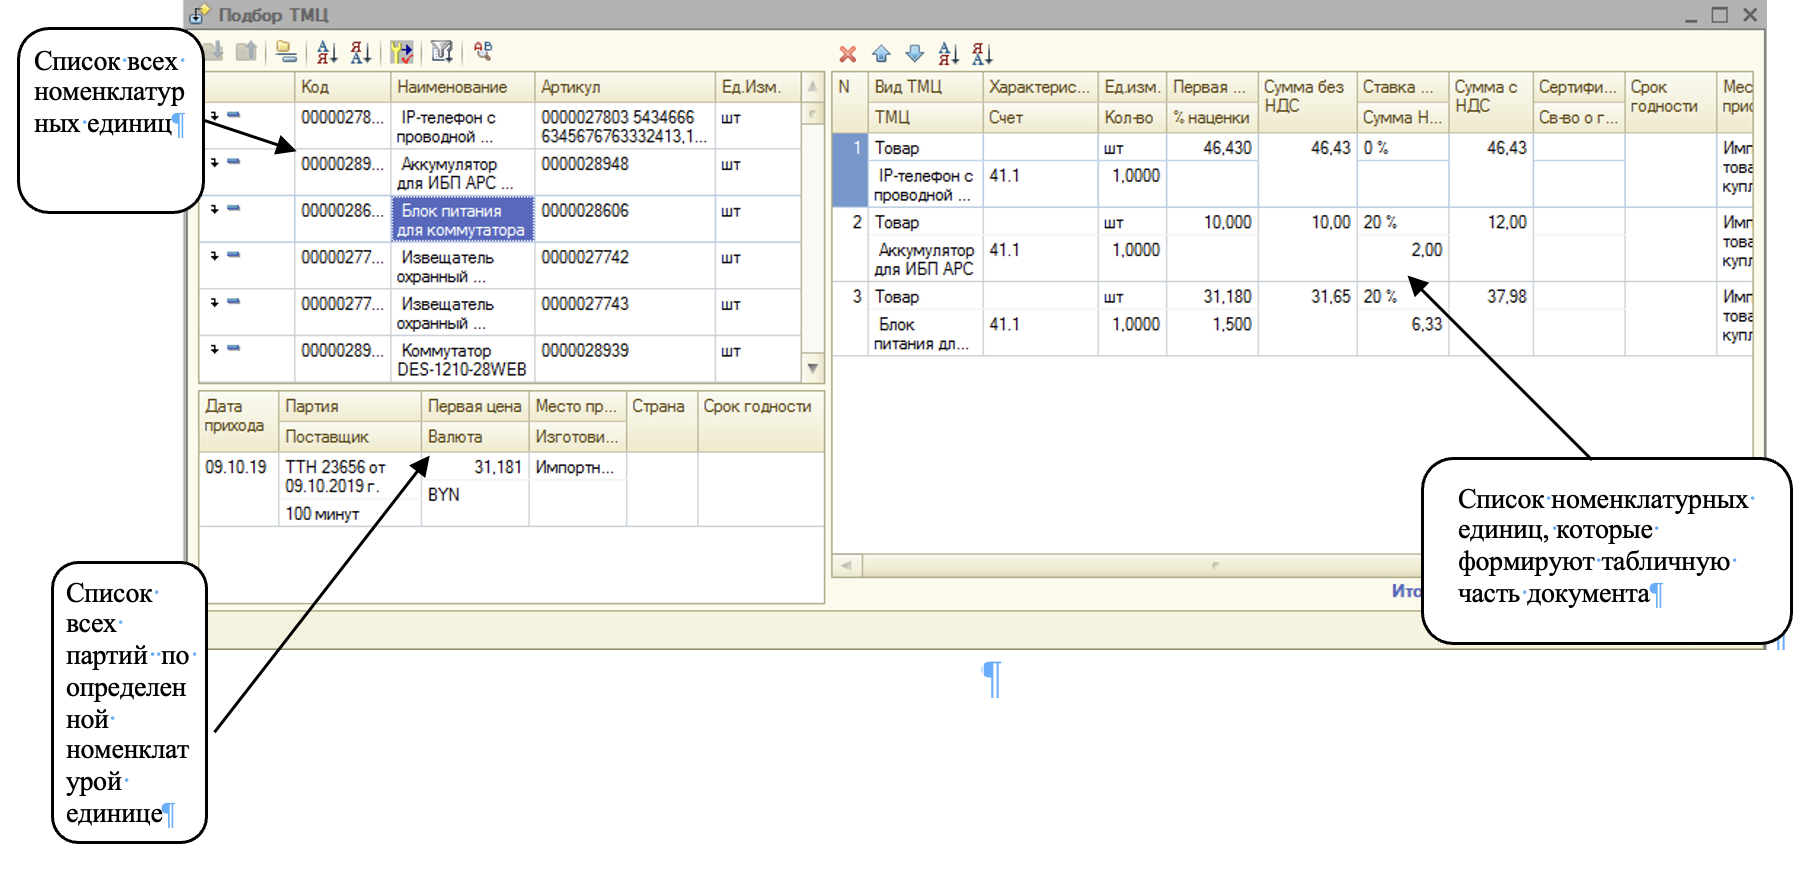Click the hierarchical folder view icon

pyautogui.click(x=286, y=52)
